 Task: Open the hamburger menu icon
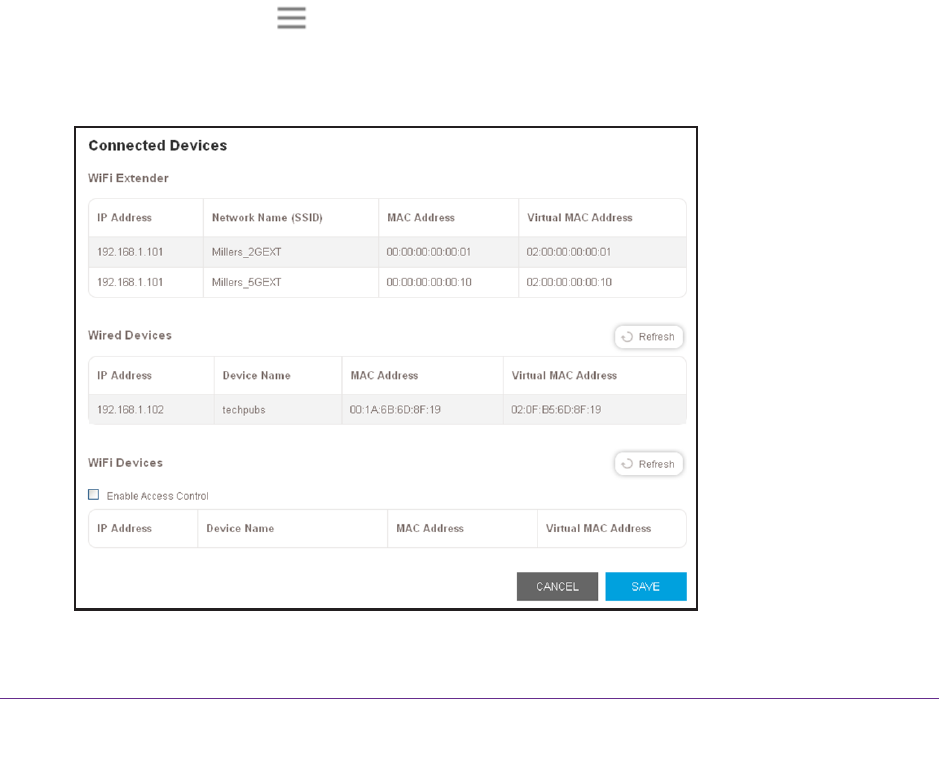[292, 17]
